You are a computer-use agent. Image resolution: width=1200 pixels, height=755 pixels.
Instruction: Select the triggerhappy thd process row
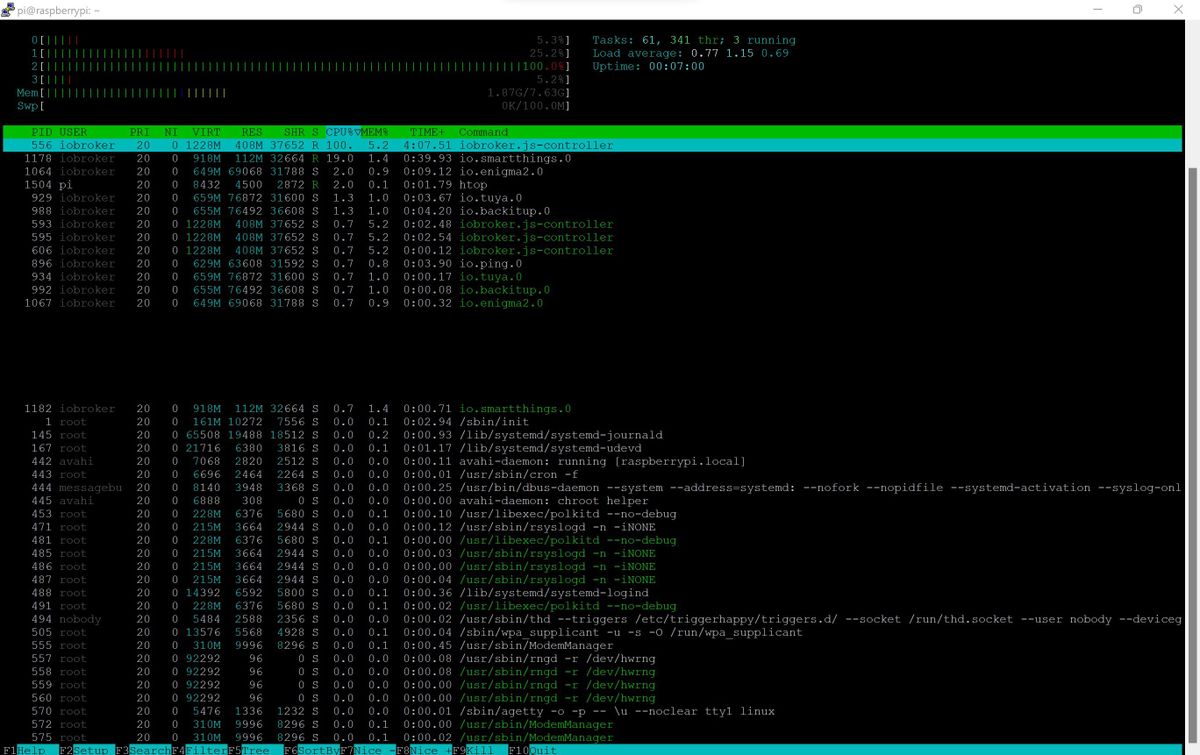click(x=592, y=619)
